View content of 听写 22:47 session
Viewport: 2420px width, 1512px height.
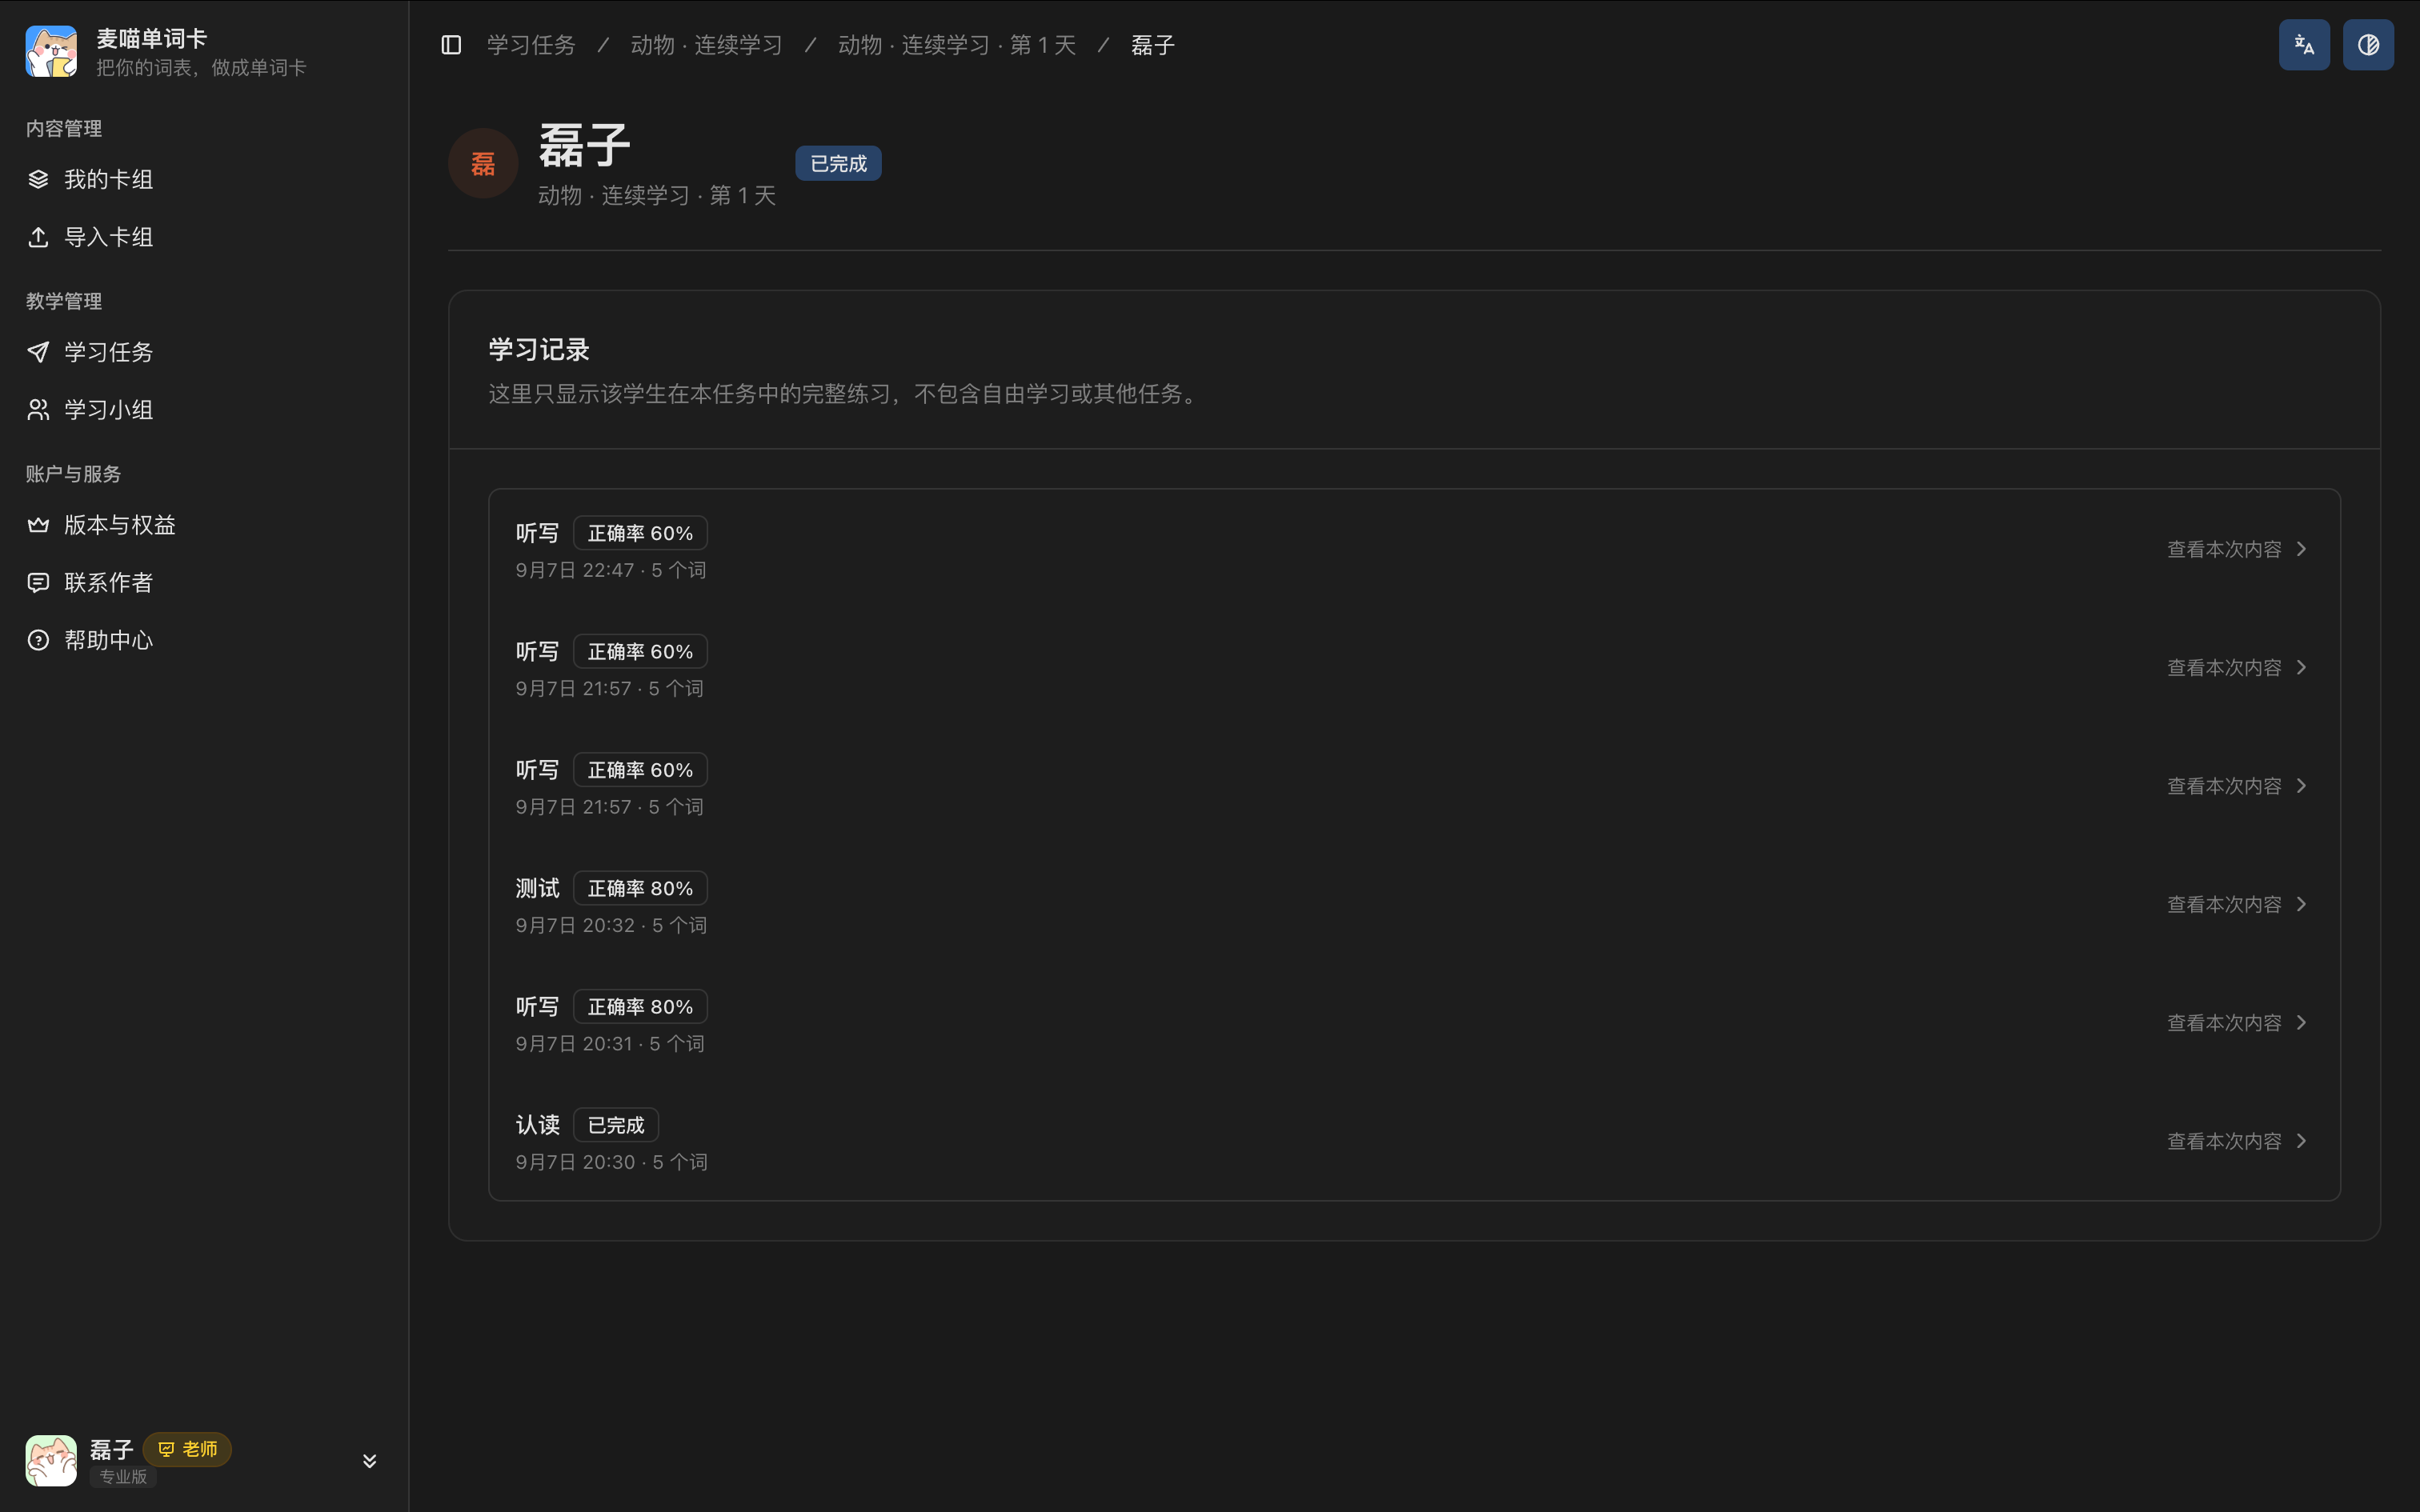click(2224, 549)
